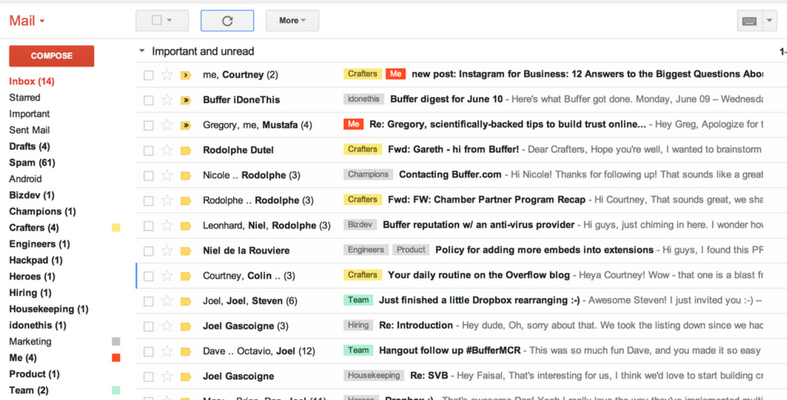Open the Mail dropdown menu
Viewport: 787px width, 400px height.
coord(27,21)
